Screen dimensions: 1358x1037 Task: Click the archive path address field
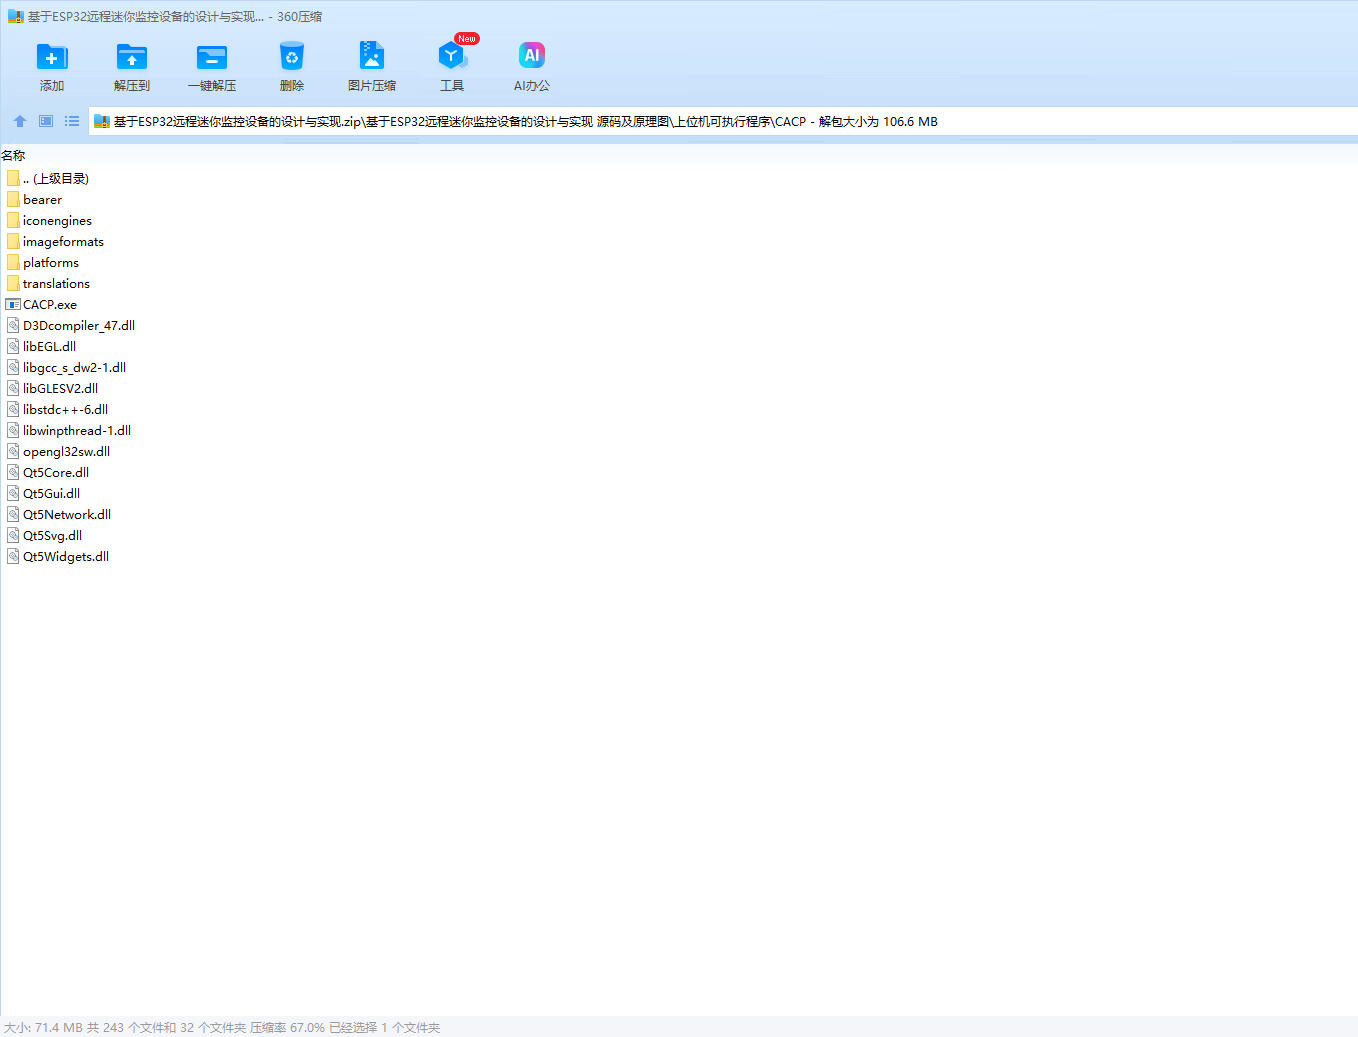coord(722,122)
